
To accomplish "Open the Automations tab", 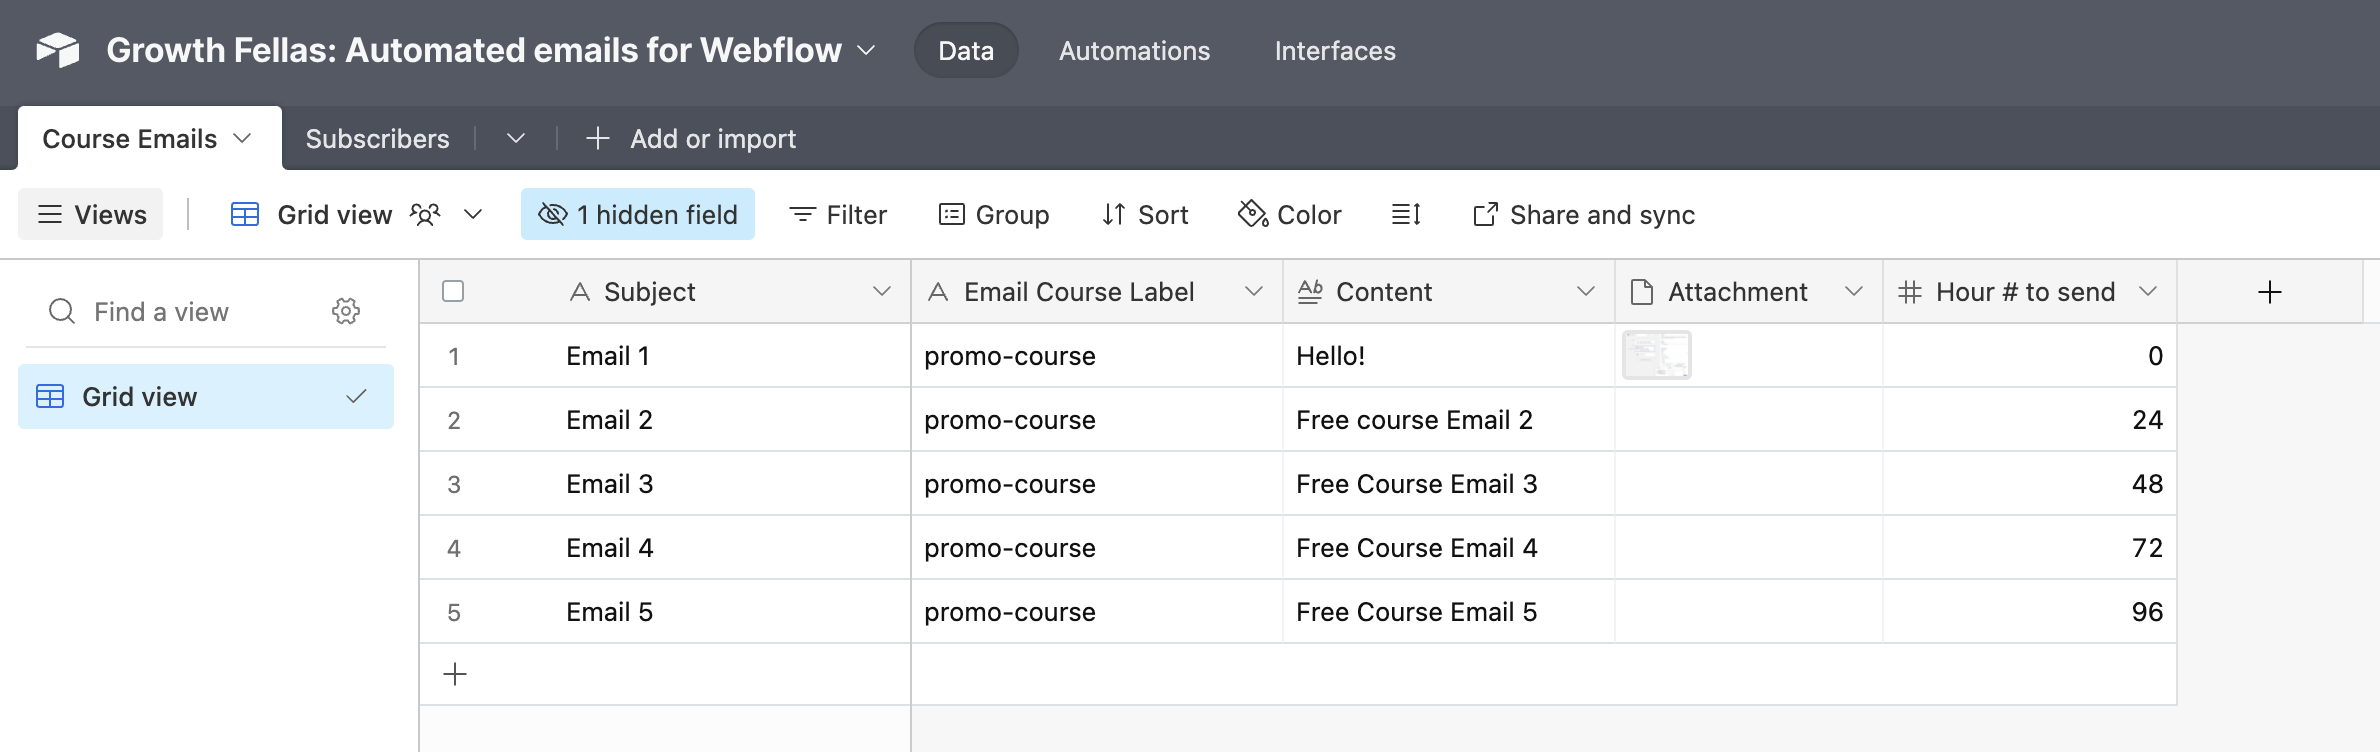I will [1134, 50].
